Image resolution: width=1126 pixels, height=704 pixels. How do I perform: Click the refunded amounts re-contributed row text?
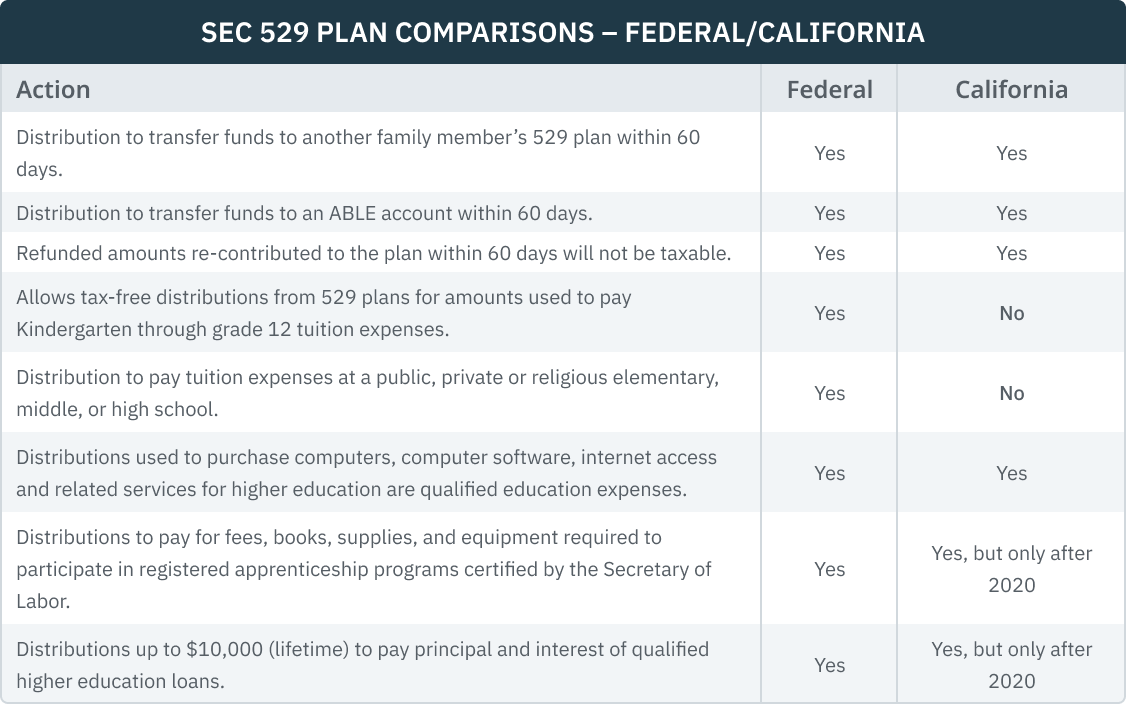[x=373, y=253]
